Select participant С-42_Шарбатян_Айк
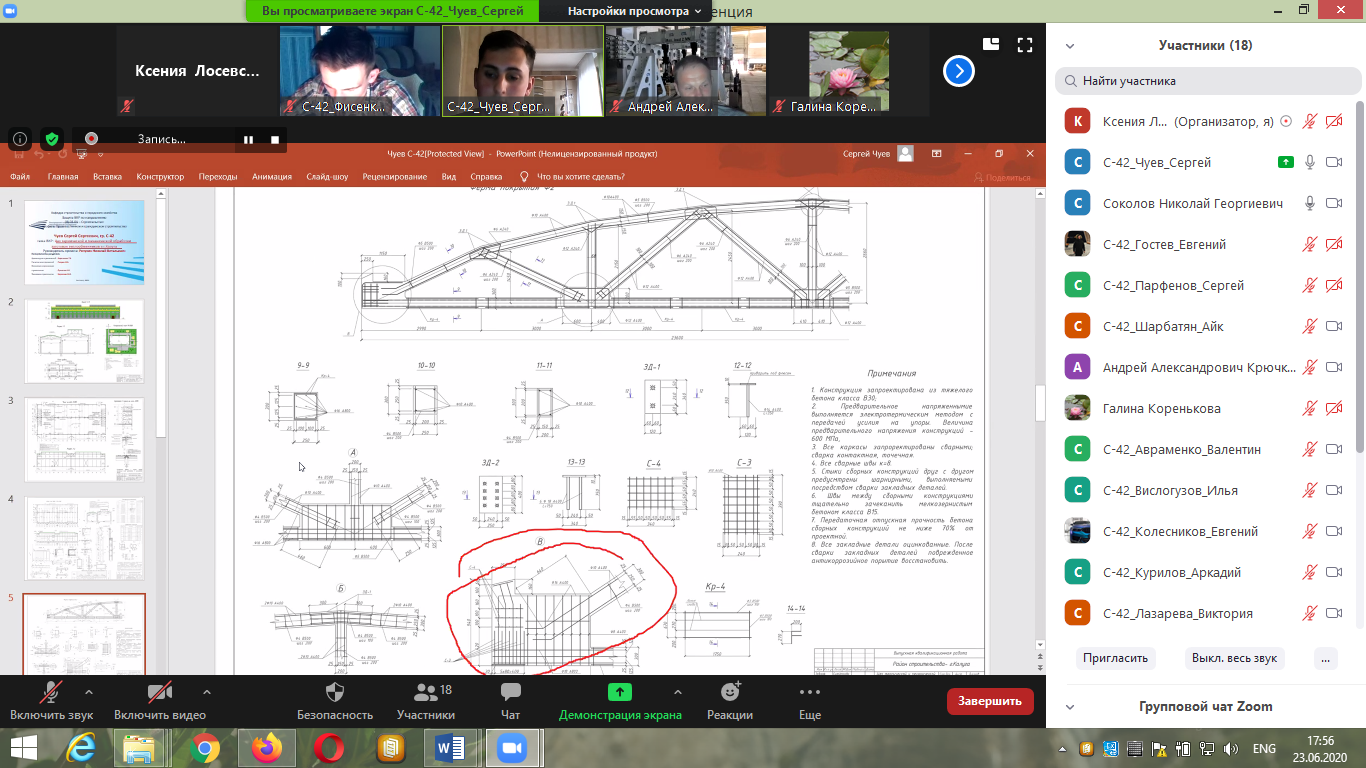 [x=1206, y=326]
